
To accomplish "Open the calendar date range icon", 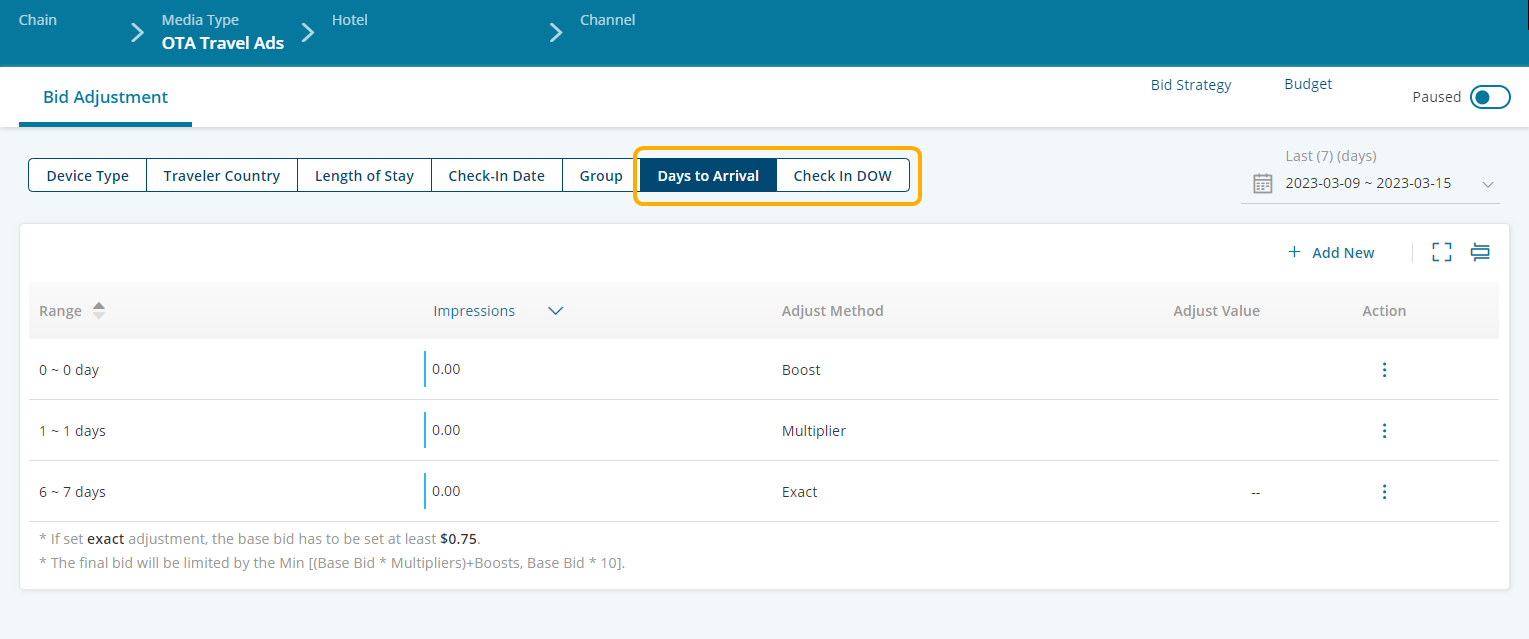I will tap(1263, 183).
